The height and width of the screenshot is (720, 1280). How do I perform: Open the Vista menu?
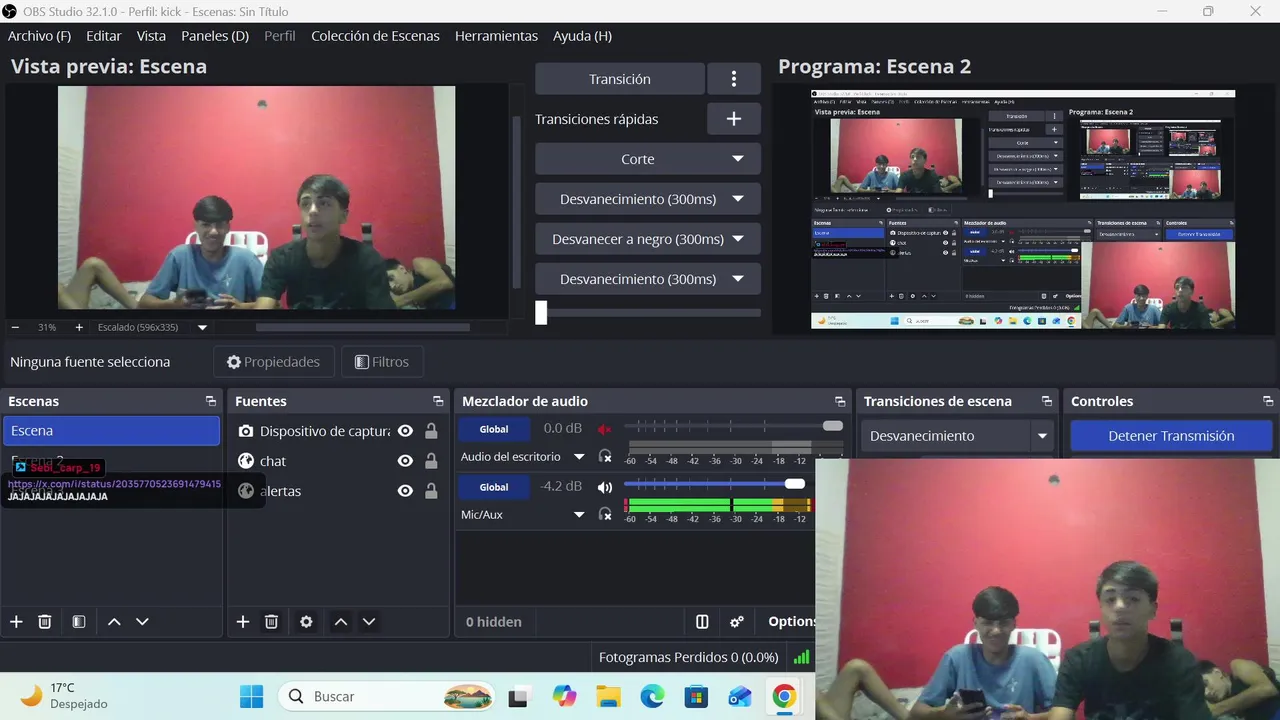click(x=151, y=36)
